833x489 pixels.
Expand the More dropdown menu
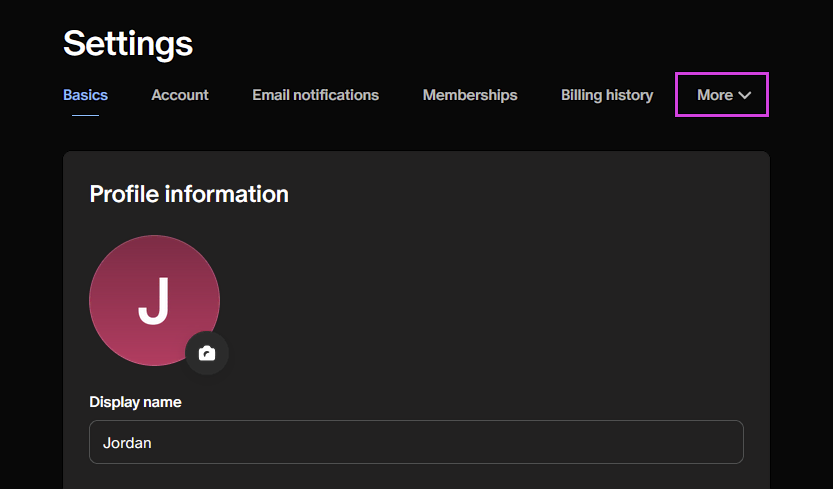pos(722,95)
